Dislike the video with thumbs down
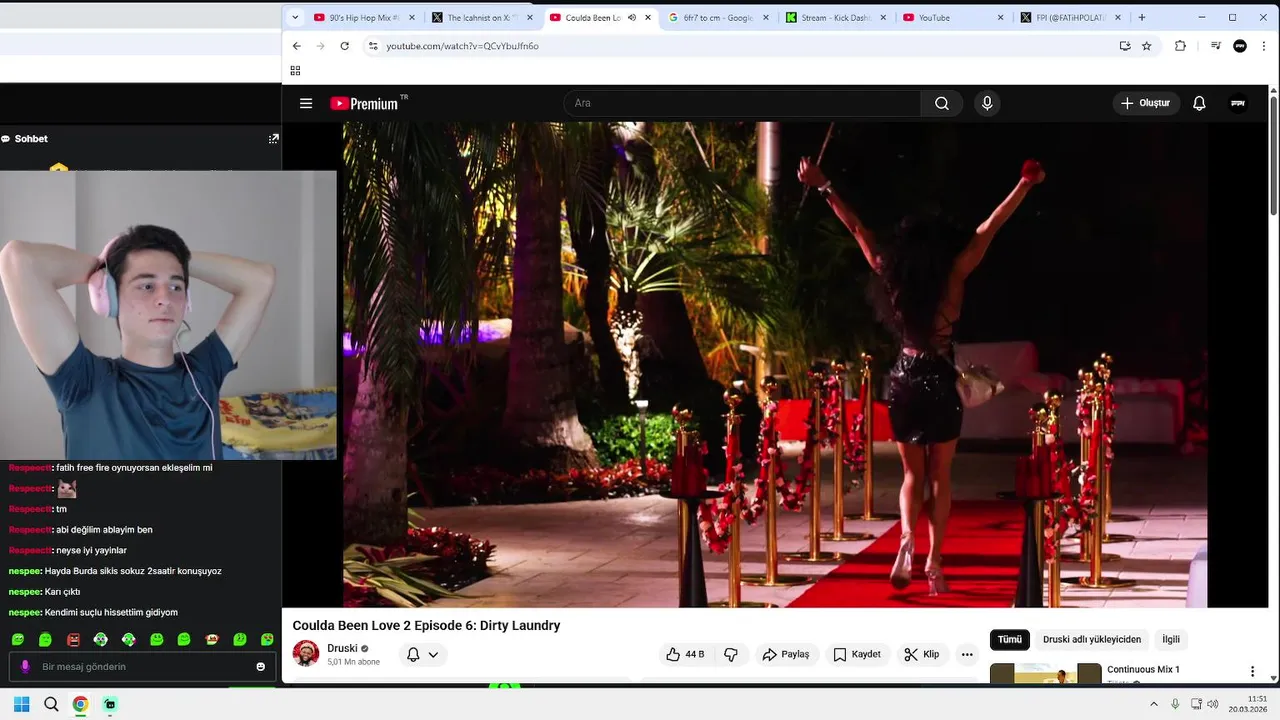1280x720 pixels. (731, 654)
